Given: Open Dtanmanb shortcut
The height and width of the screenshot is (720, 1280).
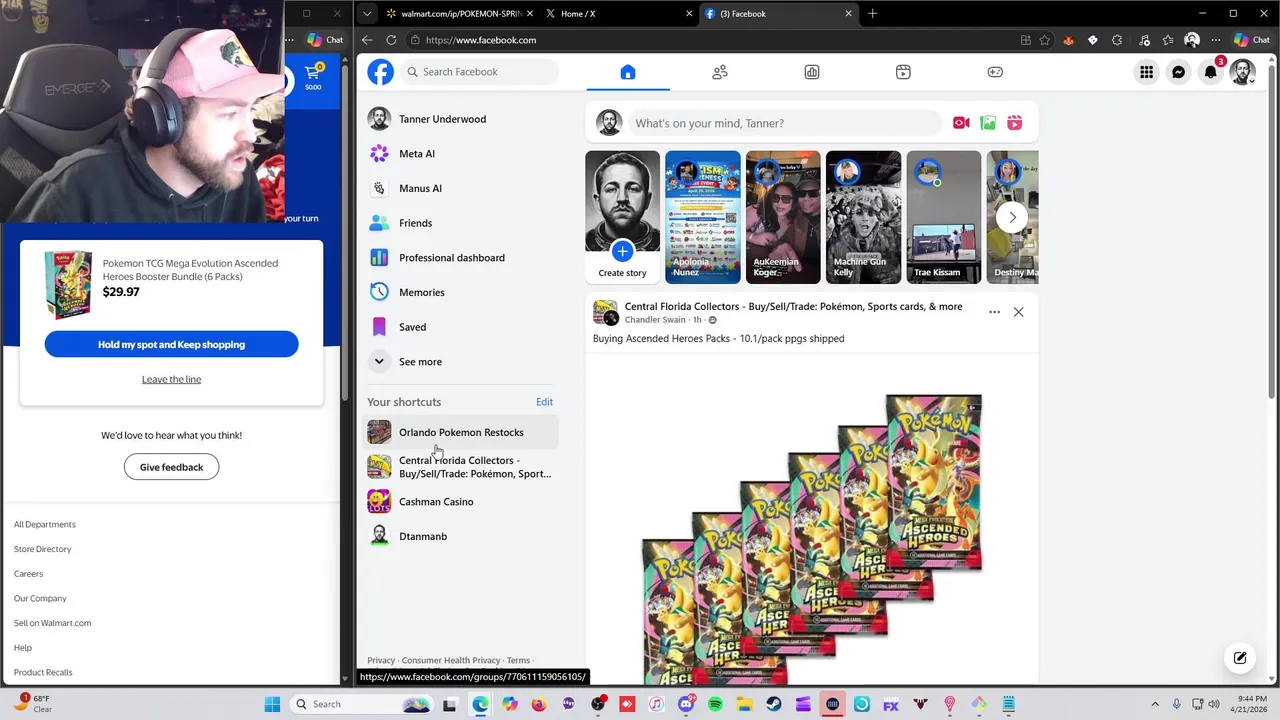Looking at the screenshot, I should (461, 536).
